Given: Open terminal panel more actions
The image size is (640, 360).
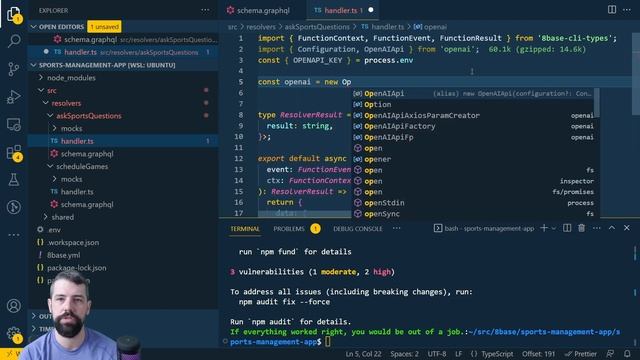Looking at the screenshot, I should click(x=597, y=228).
